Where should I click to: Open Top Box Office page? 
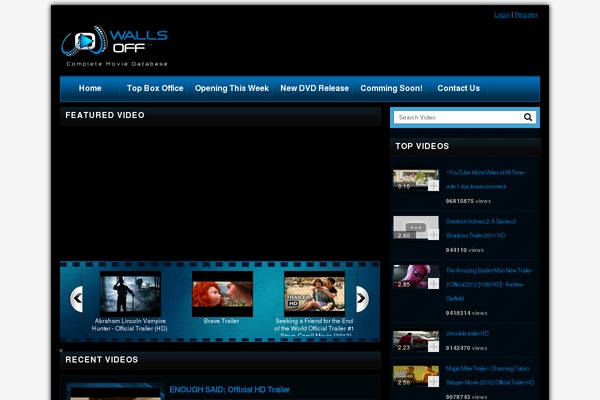pos(155,88)
